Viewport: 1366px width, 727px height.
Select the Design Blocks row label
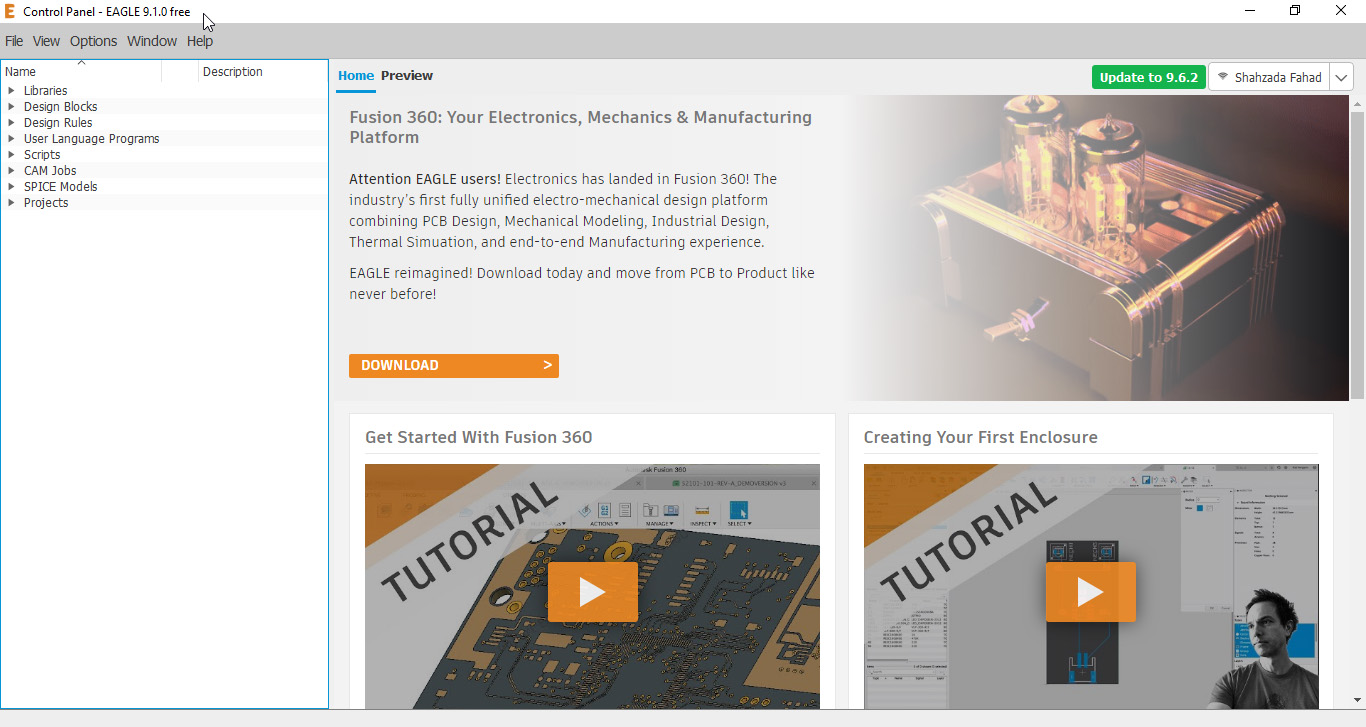coord(61,107)
